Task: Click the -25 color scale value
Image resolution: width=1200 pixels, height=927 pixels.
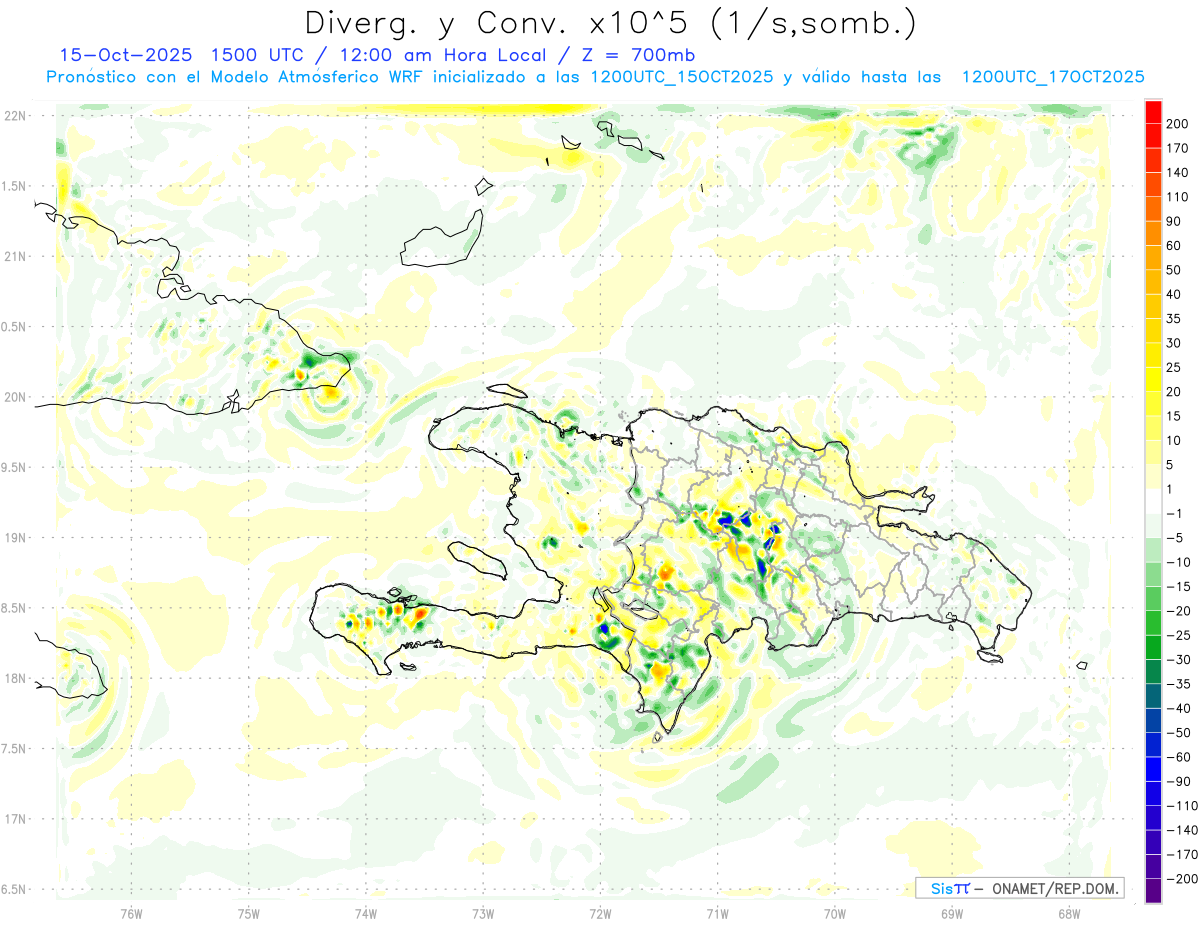Action: point(1179,636)
